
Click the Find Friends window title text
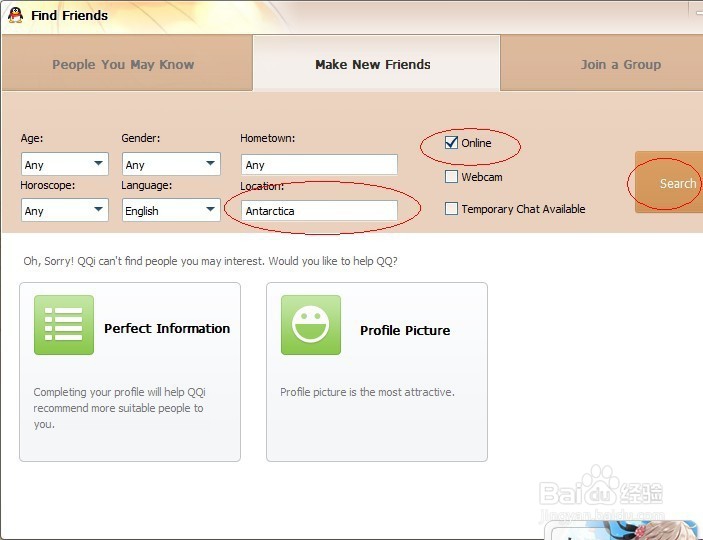pos(69,16)
